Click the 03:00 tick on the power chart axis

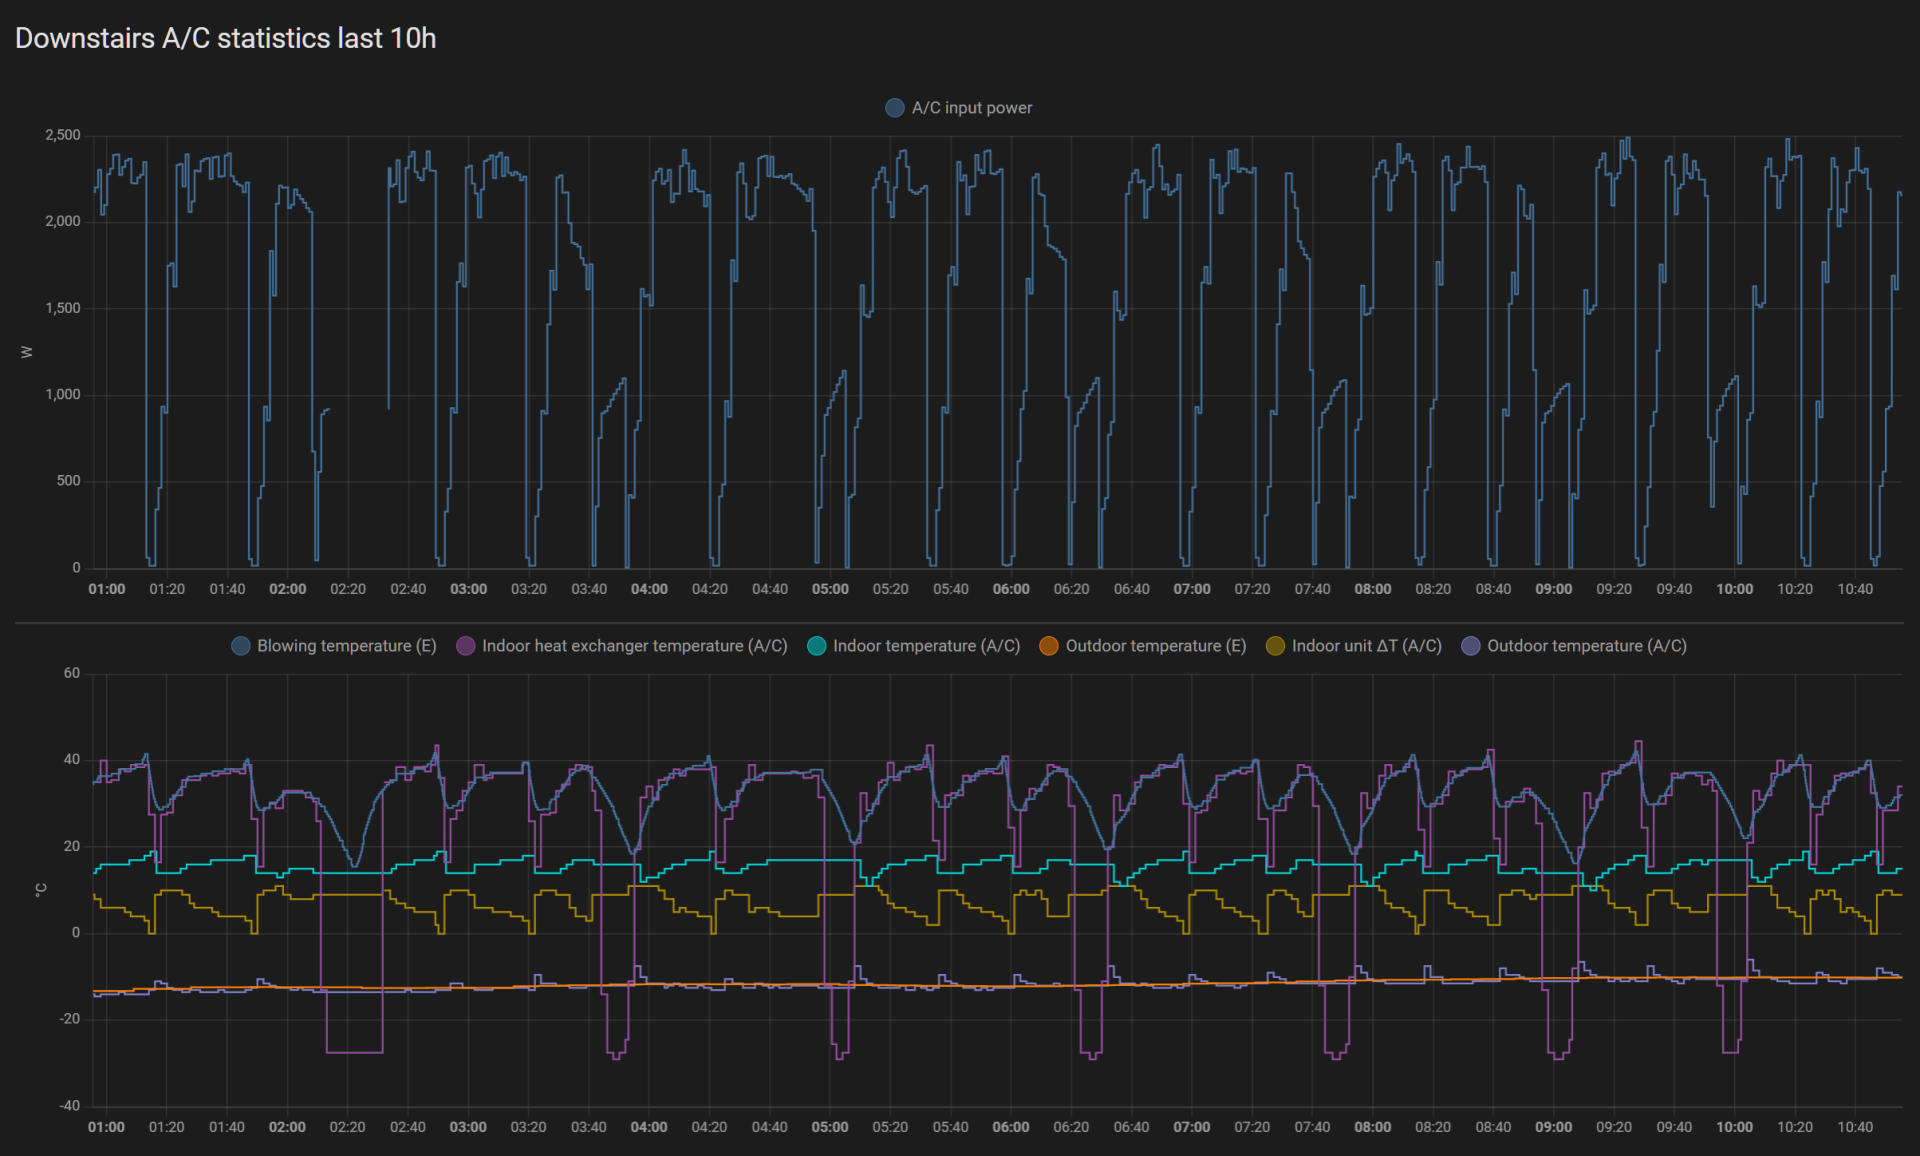point(468,589)
